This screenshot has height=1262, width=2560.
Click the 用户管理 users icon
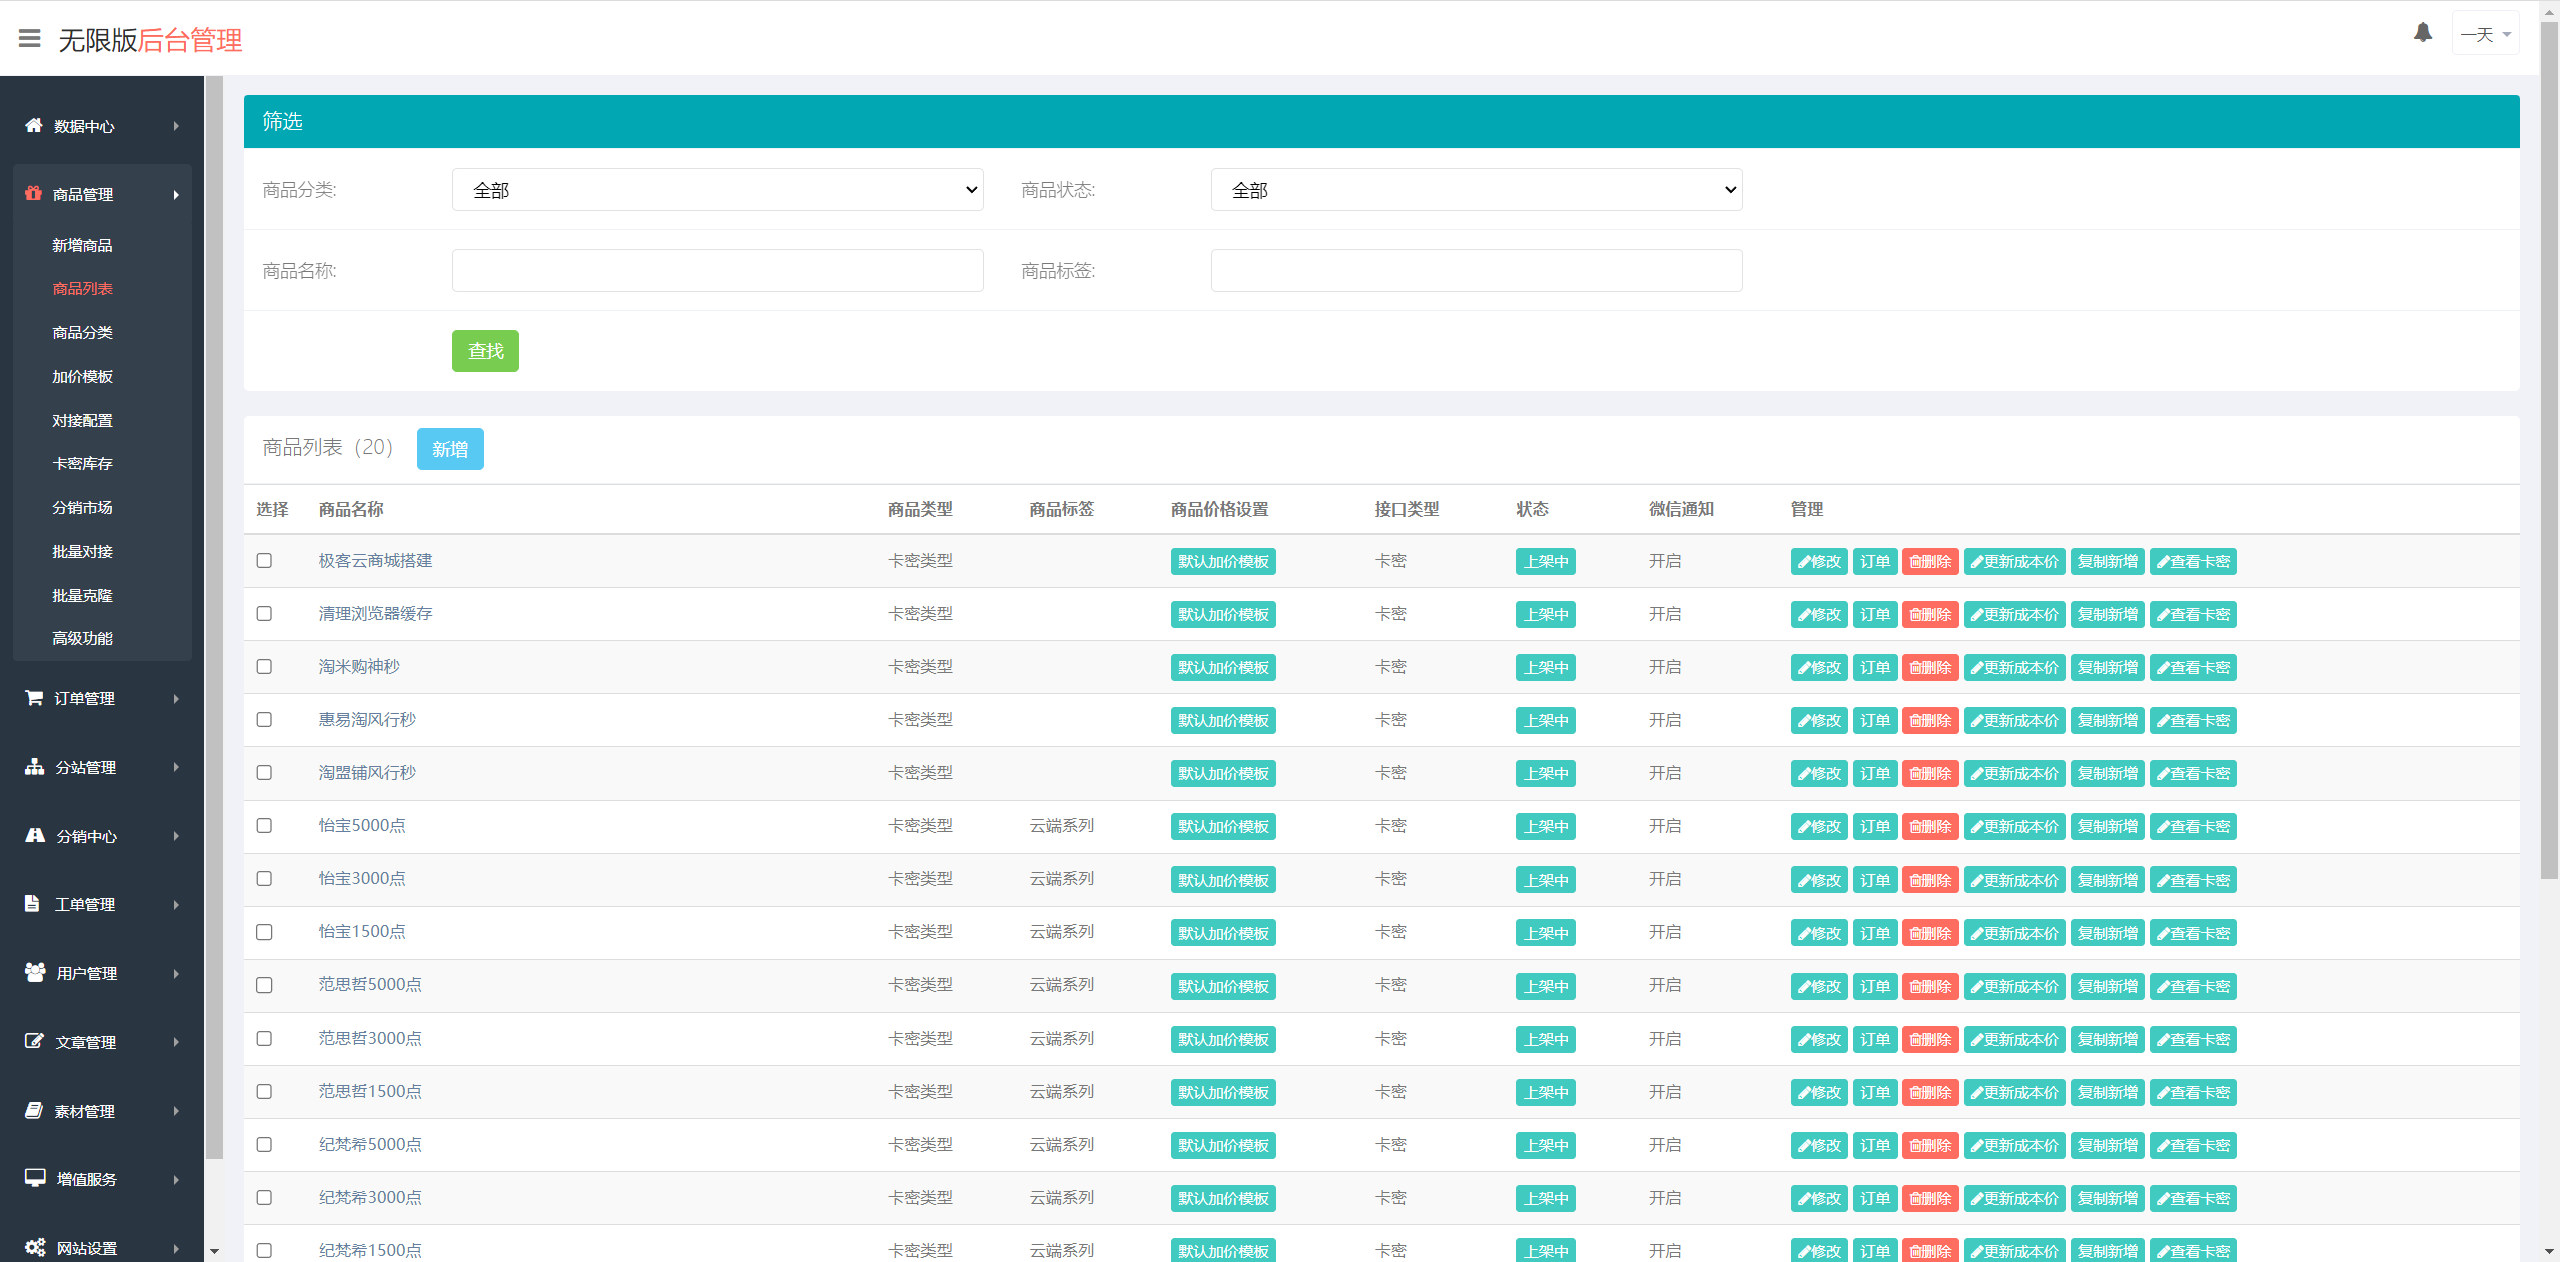[35, 972]
